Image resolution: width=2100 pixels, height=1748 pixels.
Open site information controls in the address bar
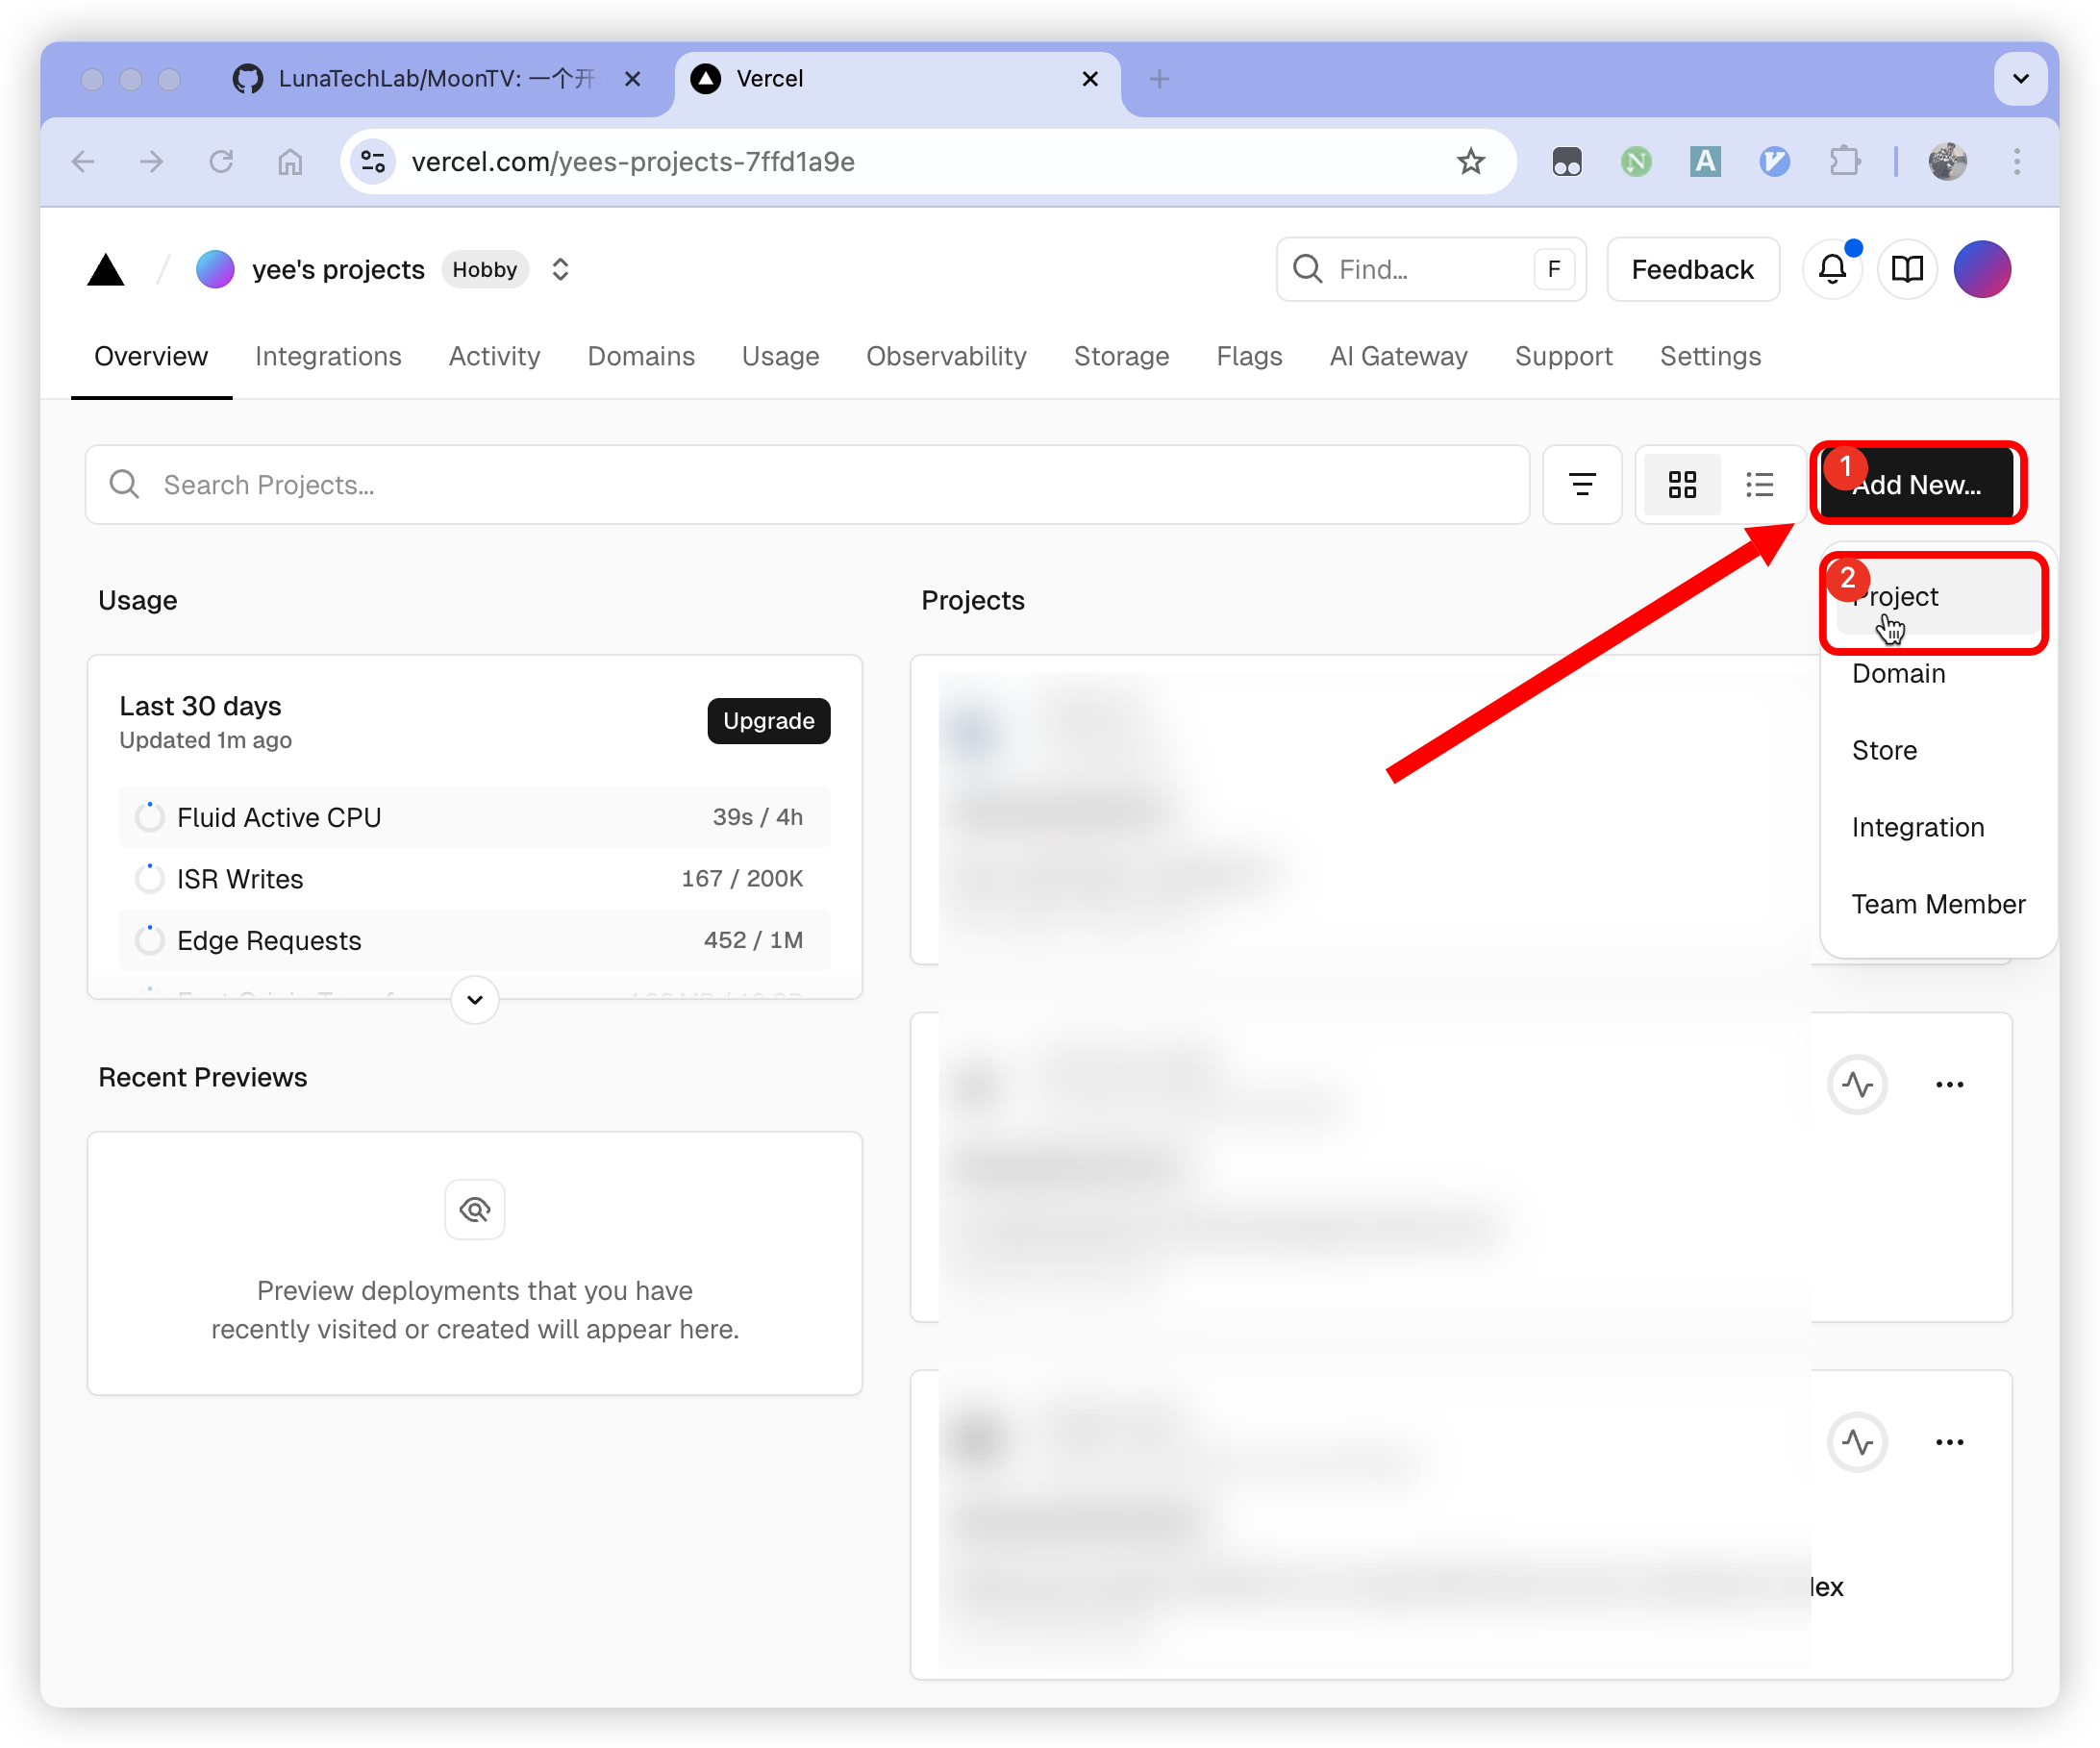[x=373, y=161]
